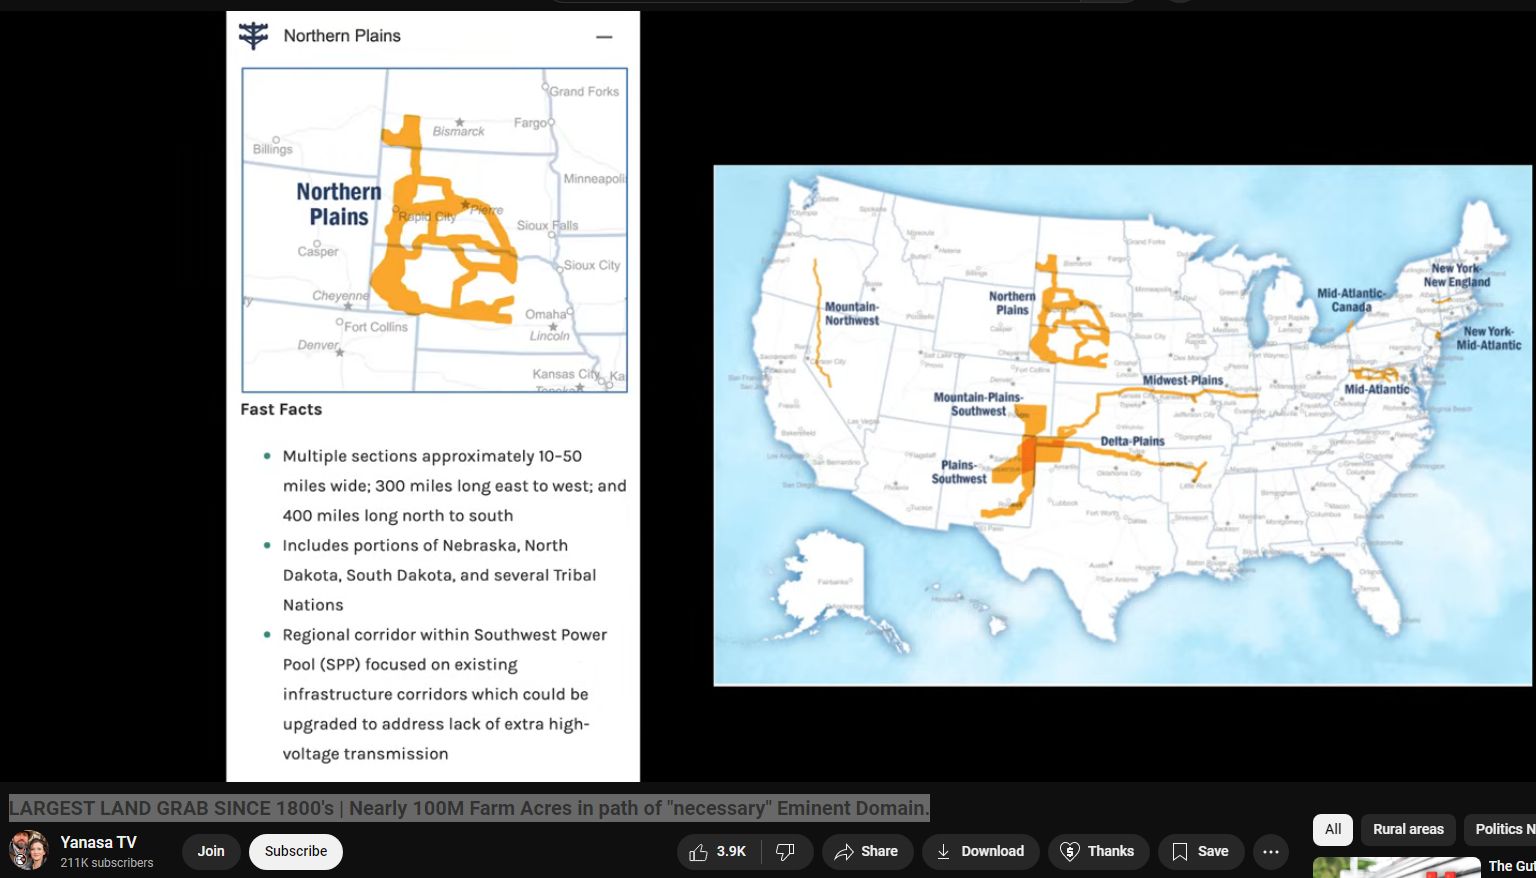This screenshot has height=878, width=1536.
Task: Dislike the video with thumbs down
Action: pyautogui.click(x=786, y=852)
